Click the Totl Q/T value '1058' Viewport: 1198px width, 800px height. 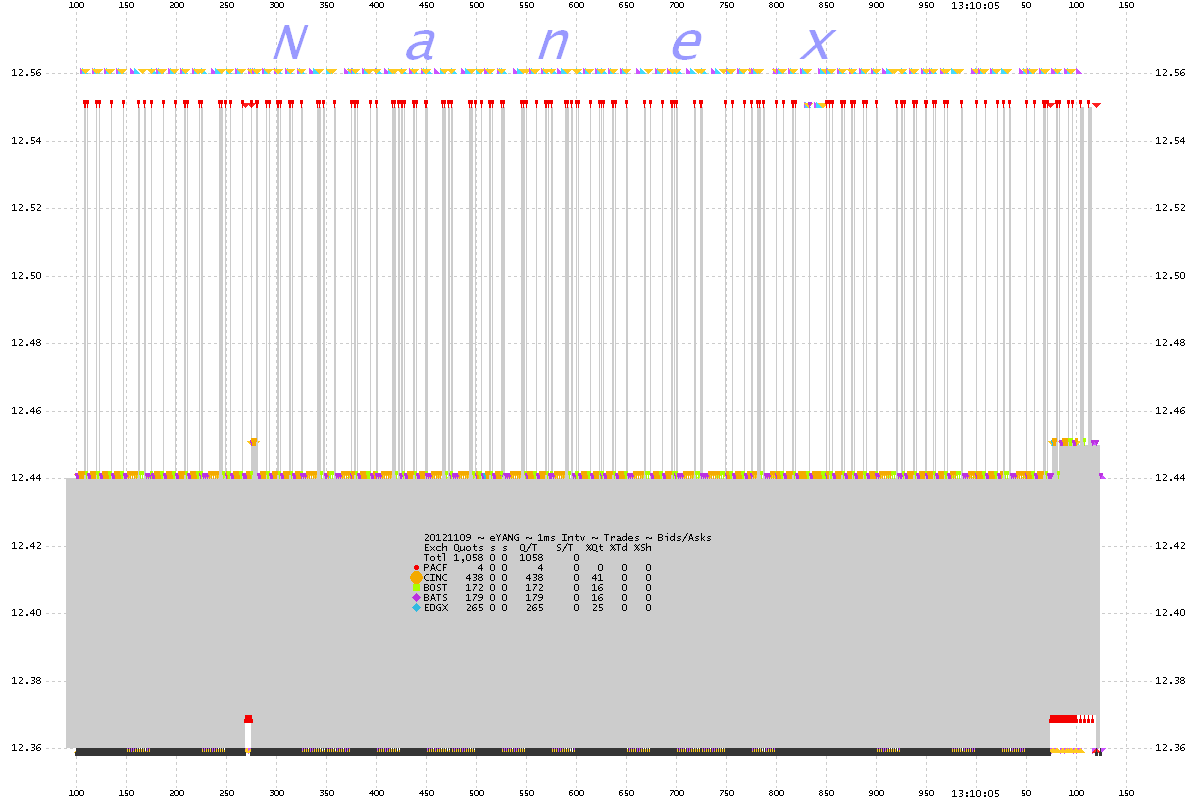click(531, 558)
